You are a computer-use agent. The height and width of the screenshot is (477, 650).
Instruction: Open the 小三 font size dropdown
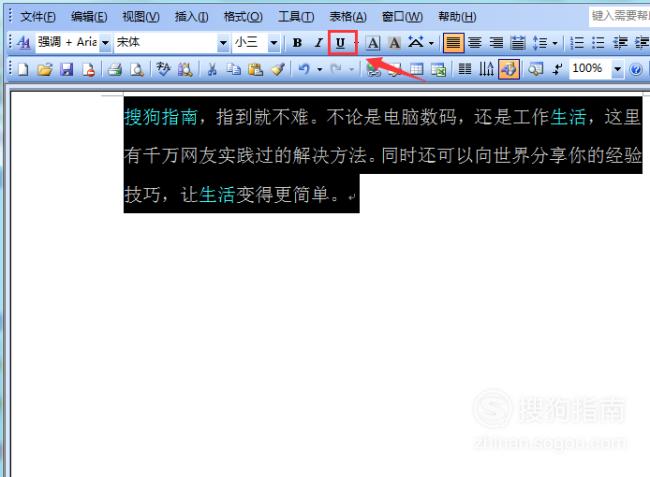(x=274, y=43)
